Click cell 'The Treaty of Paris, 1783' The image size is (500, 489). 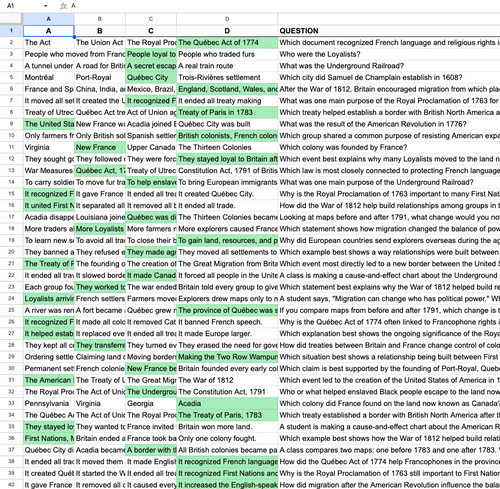point(227,415)
